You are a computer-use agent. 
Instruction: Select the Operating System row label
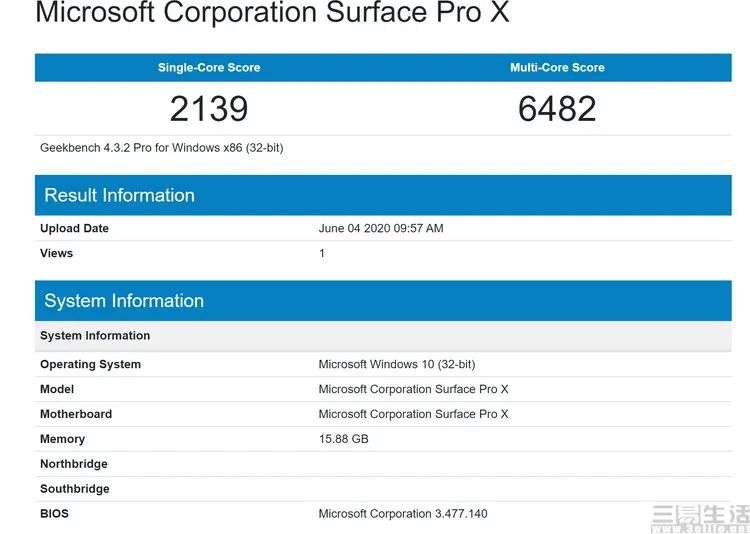point(90,364)
